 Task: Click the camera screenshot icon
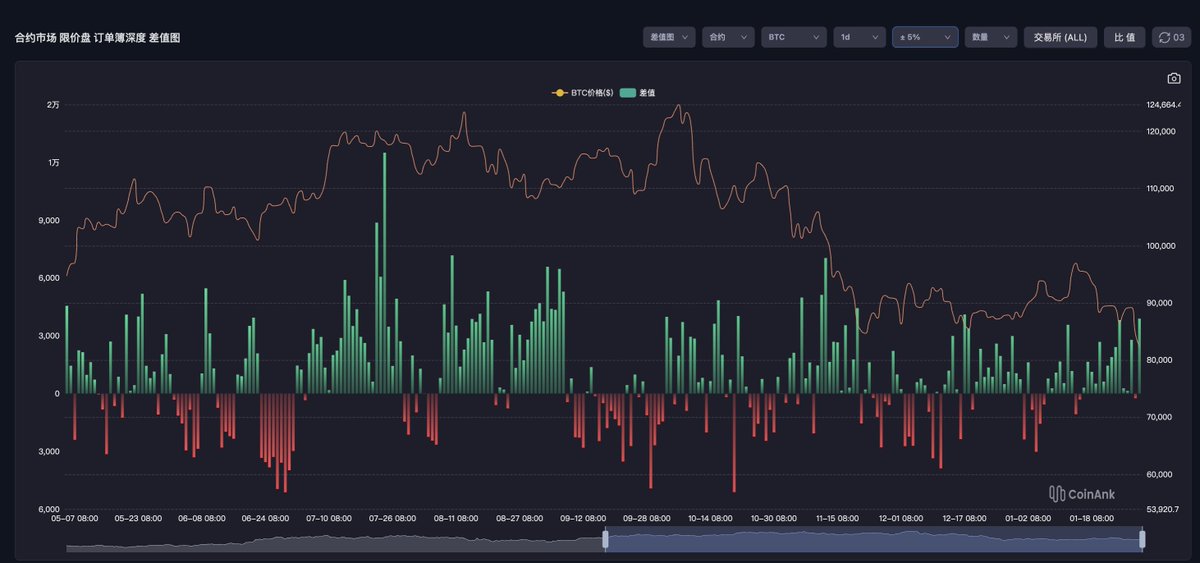click(1173, 79)
